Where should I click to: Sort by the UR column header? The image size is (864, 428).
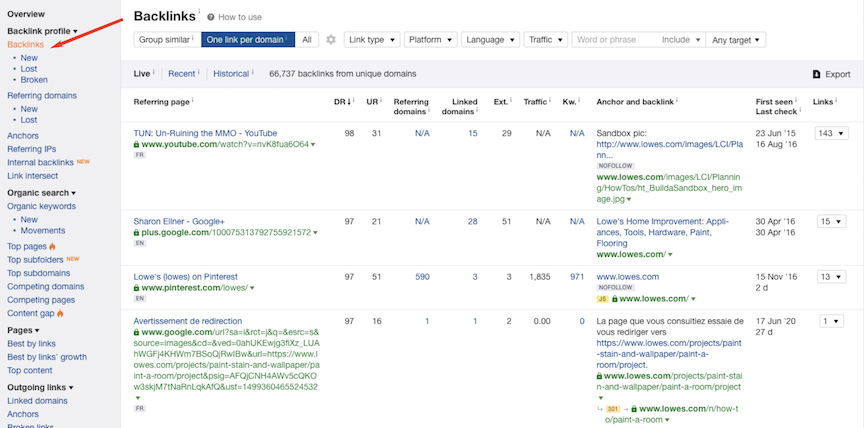click(x=374, y=102)
